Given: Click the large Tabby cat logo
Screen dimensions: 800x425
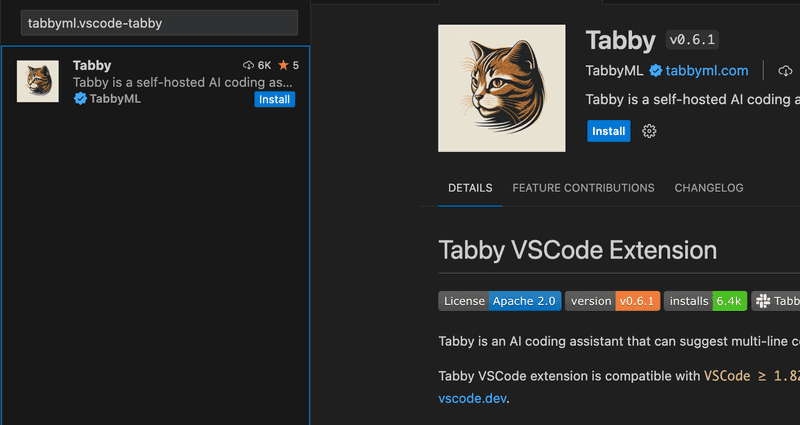Looking at the screenshot, I should tap(502, 88).
